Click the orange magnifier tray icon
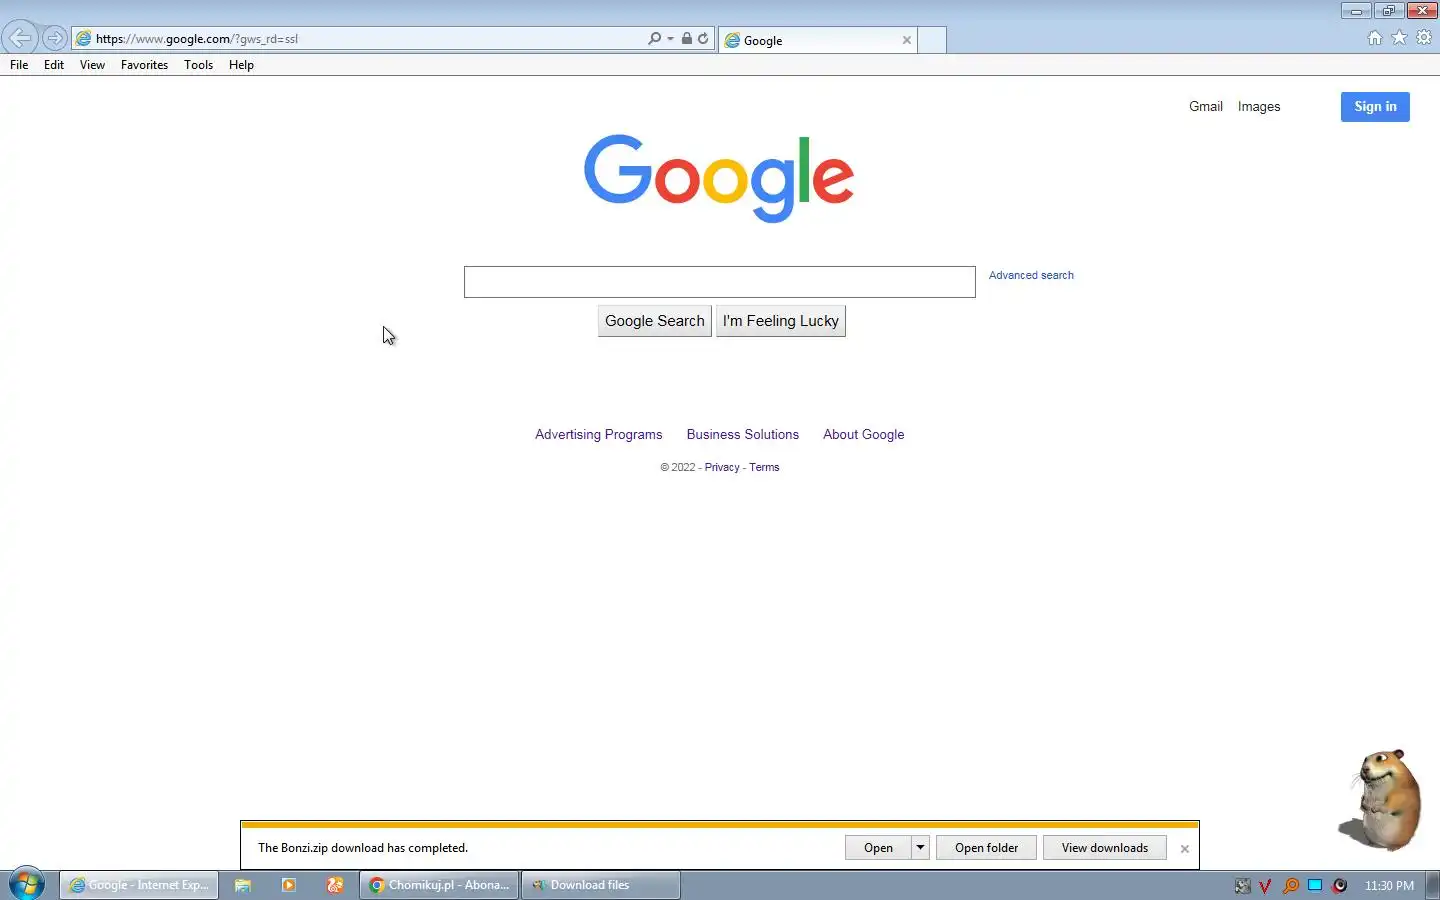Viewport: 1440px width, 900px height. coord(1291,886)
